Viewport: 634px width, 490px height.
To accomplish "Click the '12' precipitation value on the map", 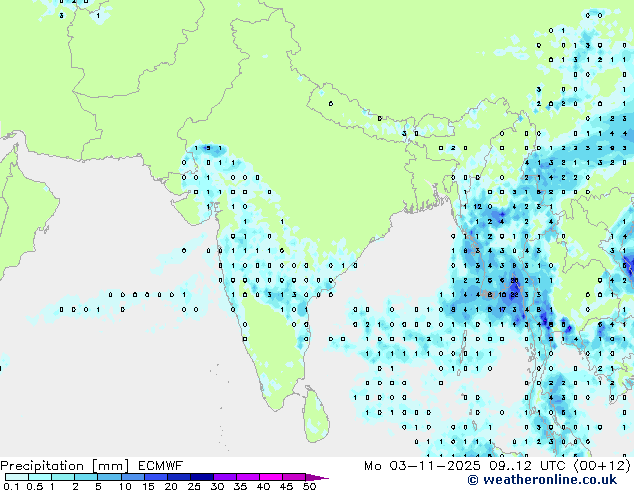I will click(x=478, y=207).
